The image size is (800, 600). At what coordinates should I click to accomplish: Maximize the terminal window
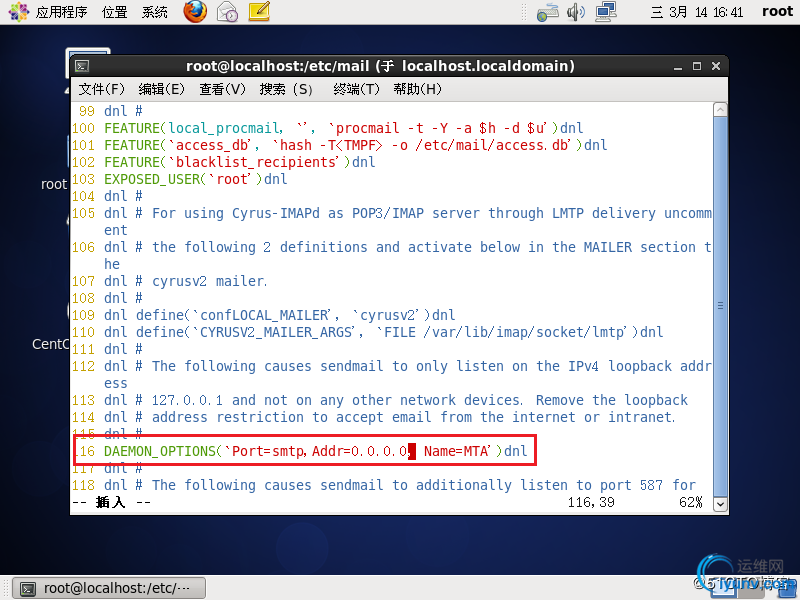pyautogui.click(x=696, y=66)
